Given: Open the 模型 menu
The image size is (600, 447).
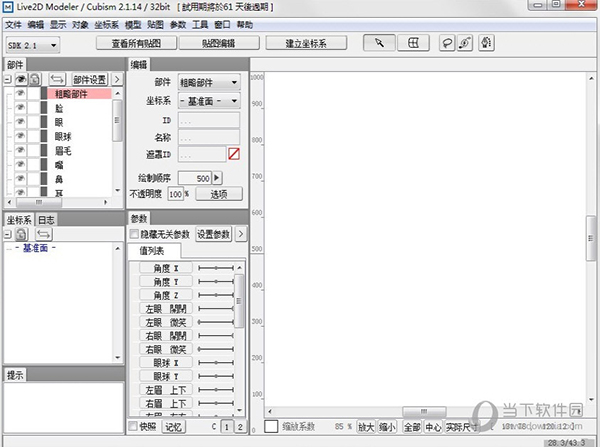Looking at the screenshot, I should tap(129, 24).
